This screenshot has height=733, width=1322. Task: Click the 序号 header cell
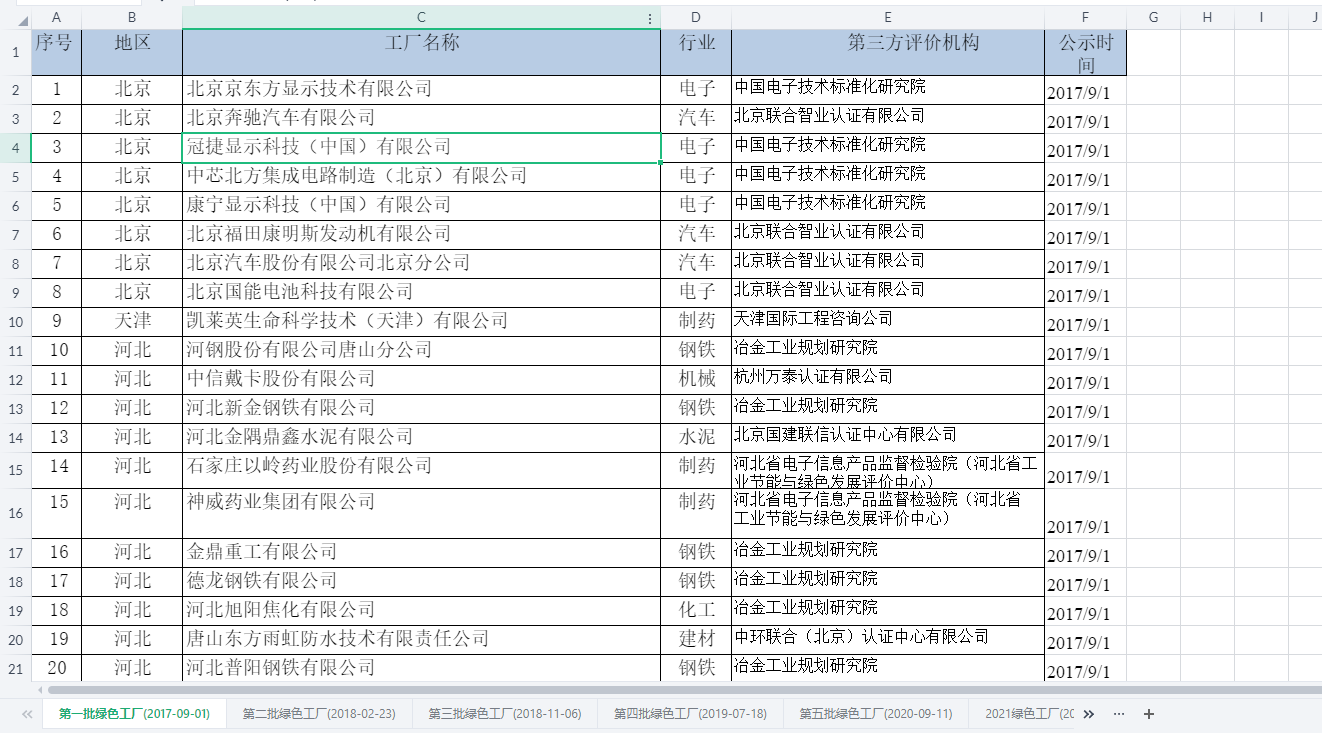56,52
